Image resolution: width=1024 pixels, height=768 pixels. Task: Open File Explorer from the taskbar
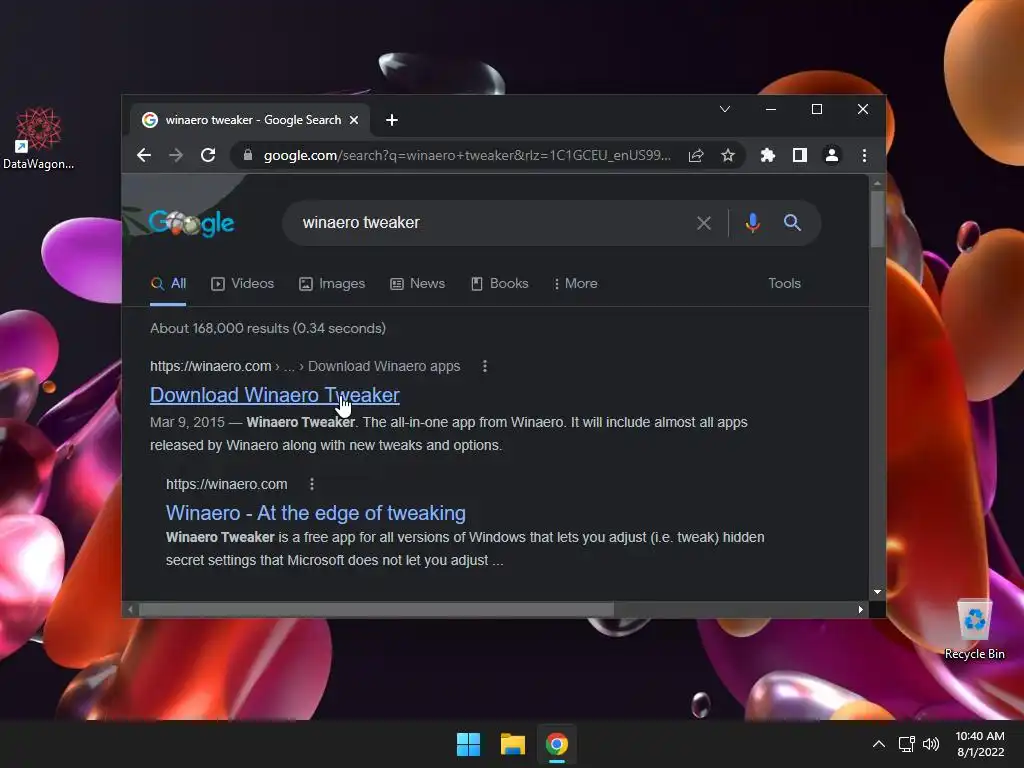(513, 744)
